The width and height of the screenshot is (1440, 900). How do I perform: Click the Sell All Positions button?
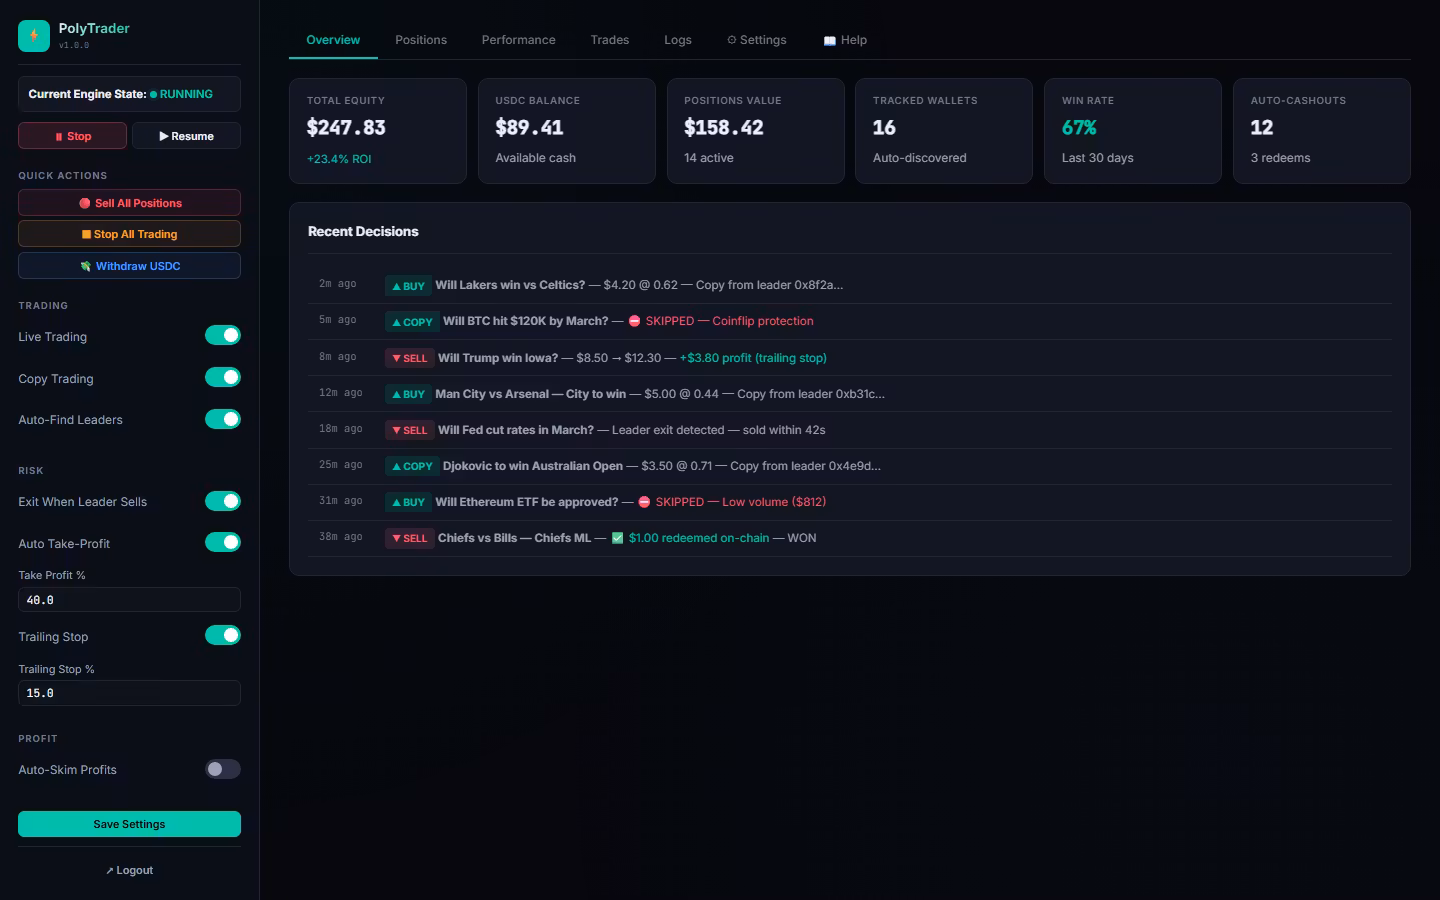tap(129, 203)
